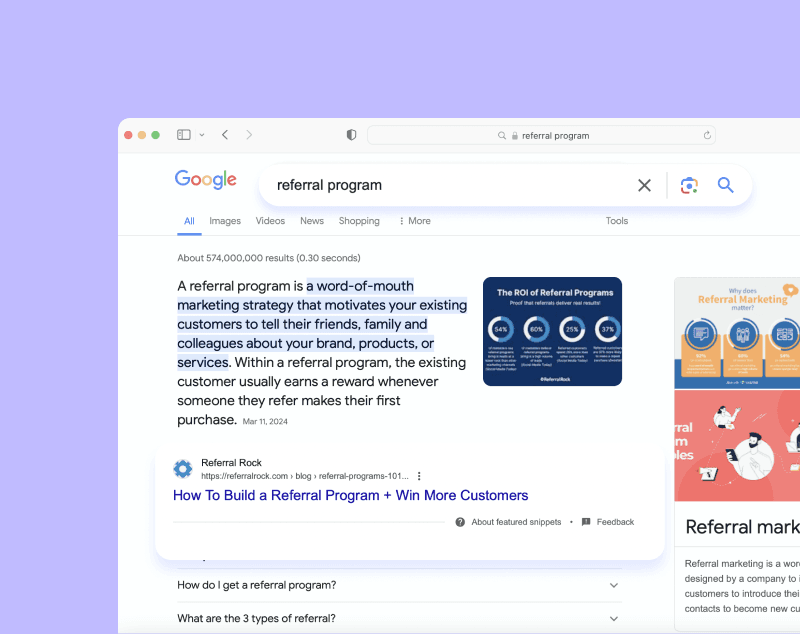Click the browser forward arrow
Viewport: 800px width, 634px height.
point(249,135)
